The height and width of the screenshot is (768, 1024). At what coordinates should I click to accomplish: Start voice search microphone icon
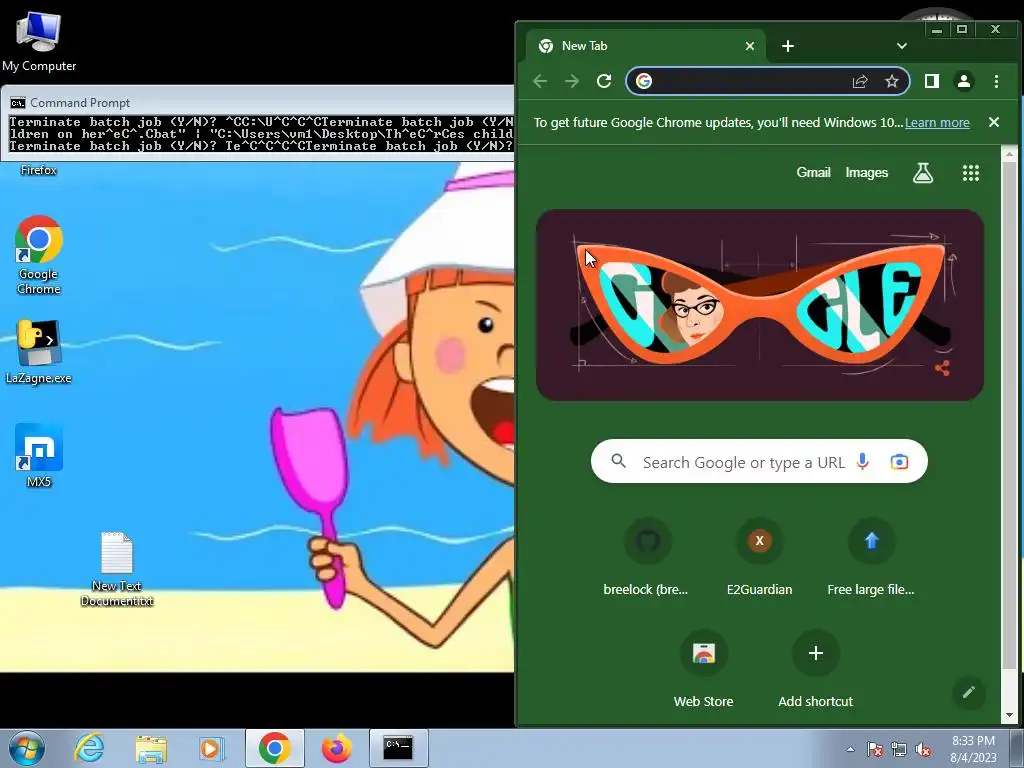(863, 462)
